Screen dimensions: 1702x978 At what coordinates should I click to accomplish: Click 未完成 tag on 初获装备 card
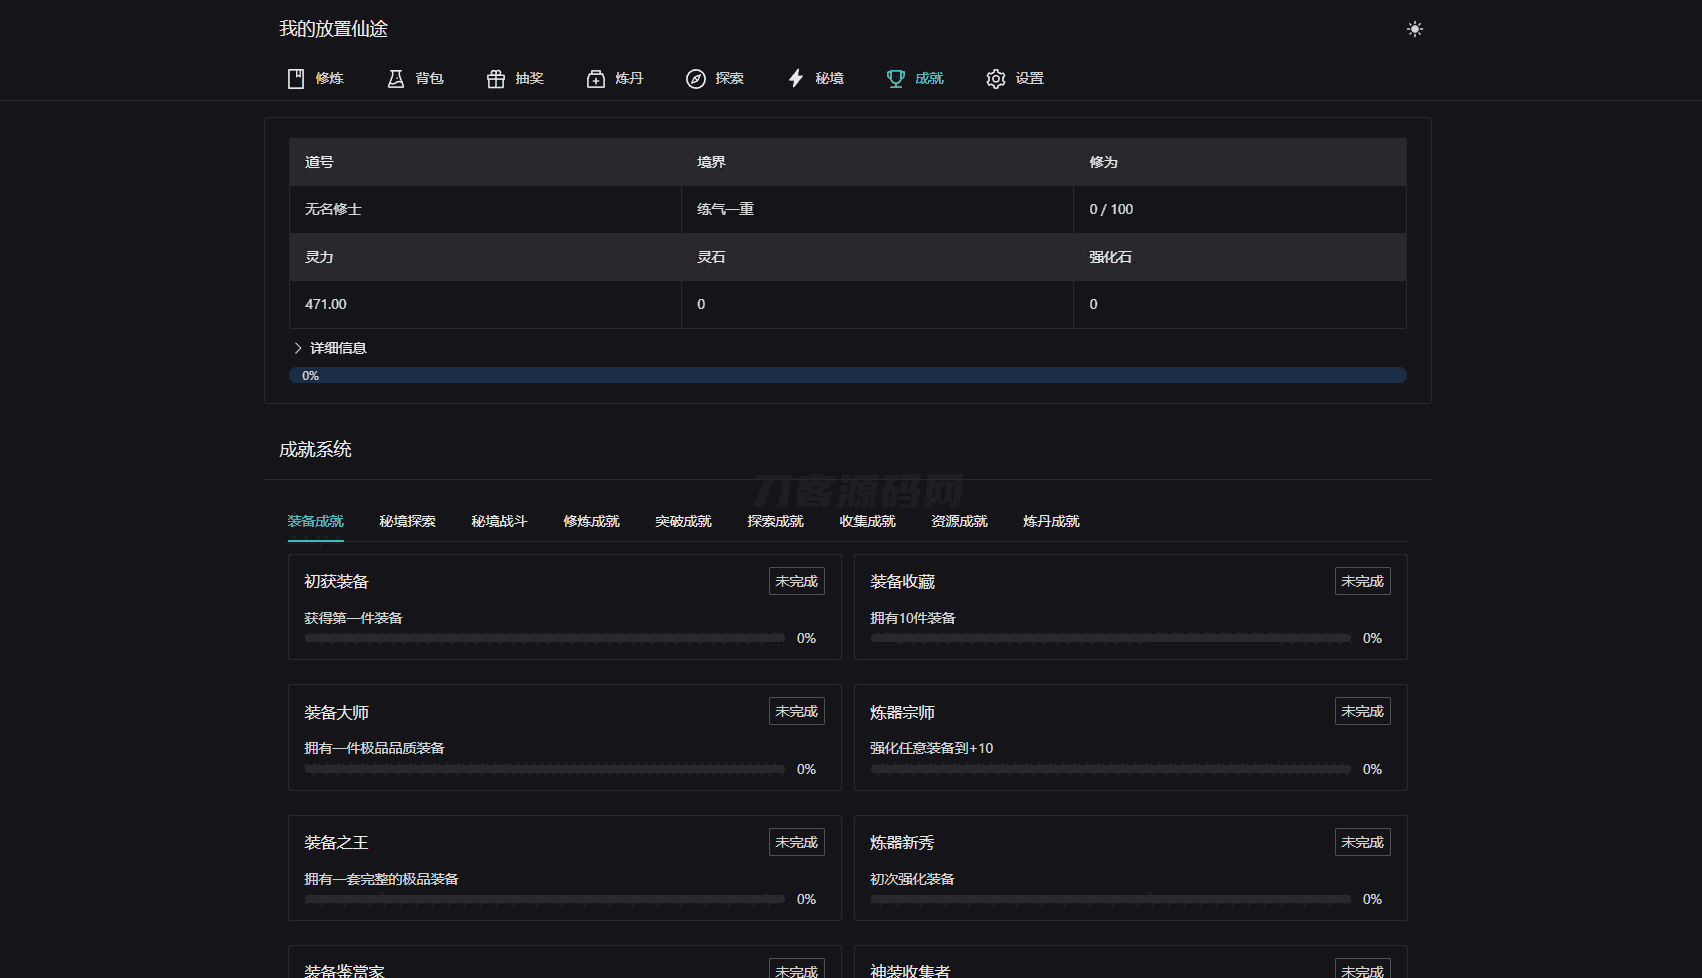(796, 581)
